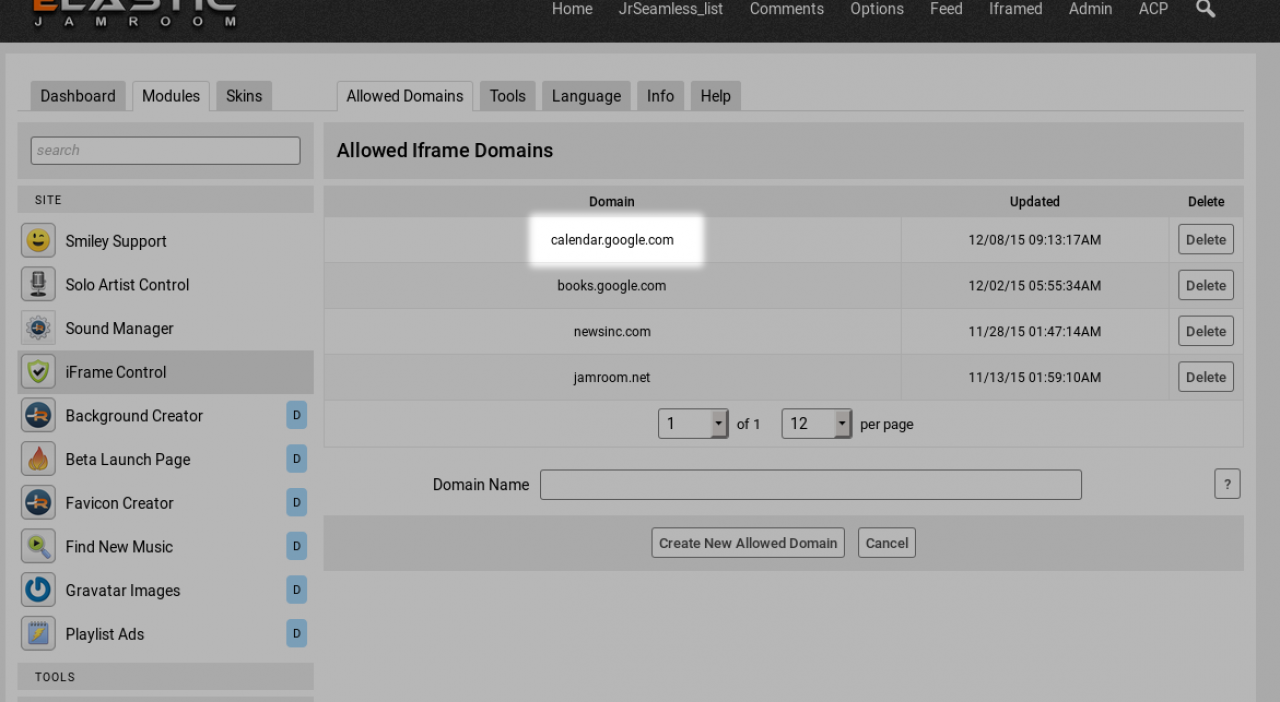Image resolution: width=1280 pixels, height=702 pixels.
Task: Open the iFrame Control module
Action: point(116,372)
